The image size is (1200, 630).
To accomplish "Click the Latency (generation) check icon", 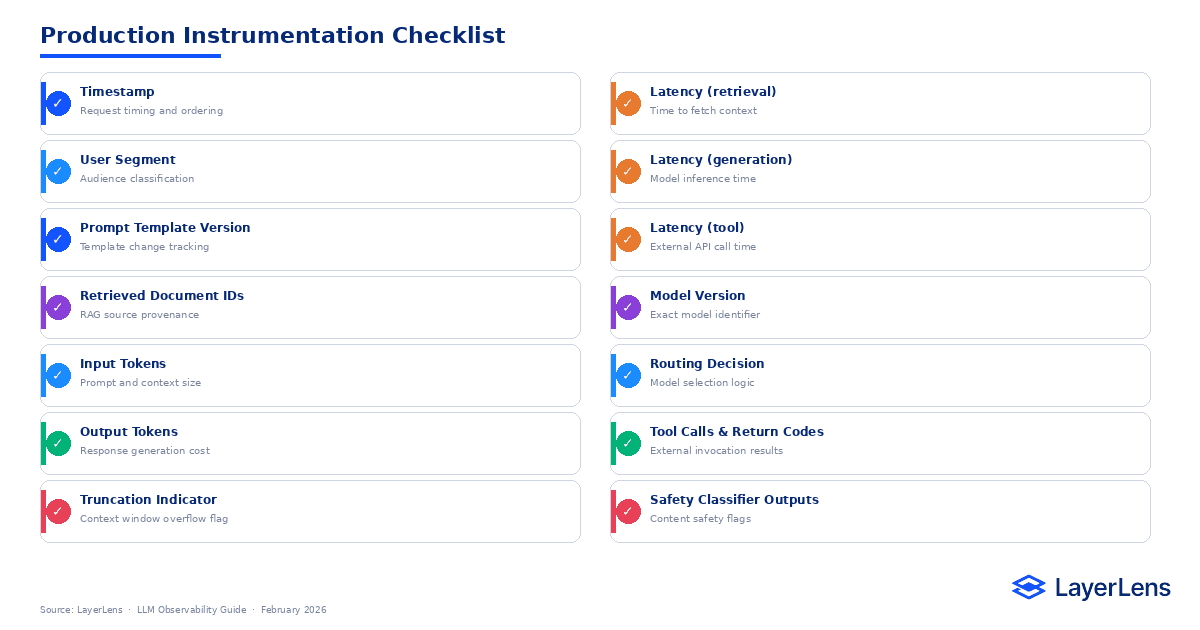I will pos(628,171).
